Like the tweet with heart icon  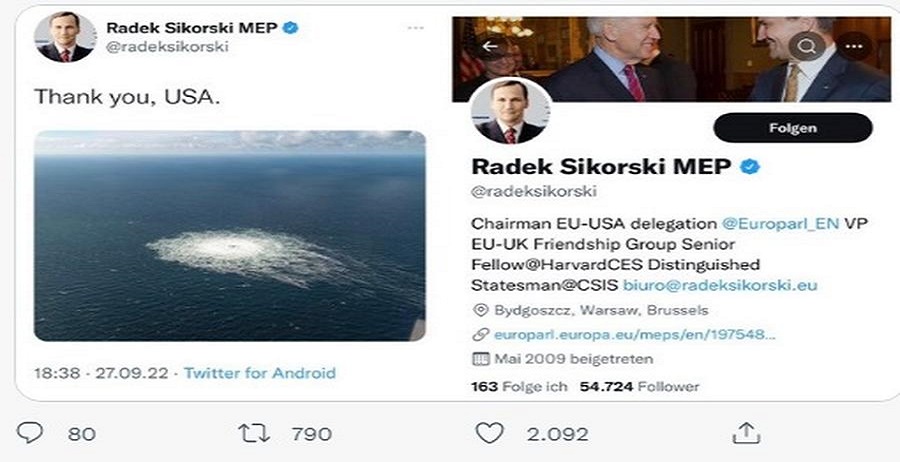click(489, 433)
